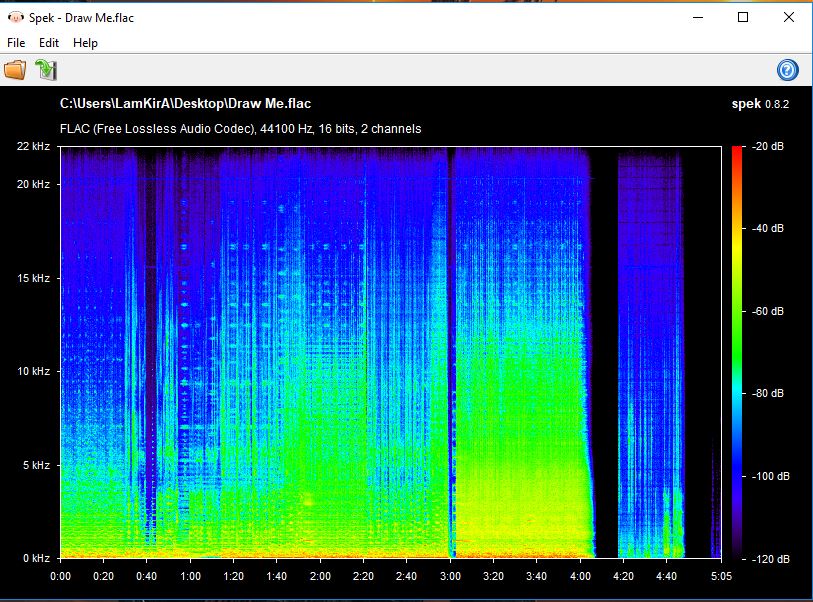Viewport: 813px width, 602px height.
Task: Maximize the Spek window
Action: 743,18
